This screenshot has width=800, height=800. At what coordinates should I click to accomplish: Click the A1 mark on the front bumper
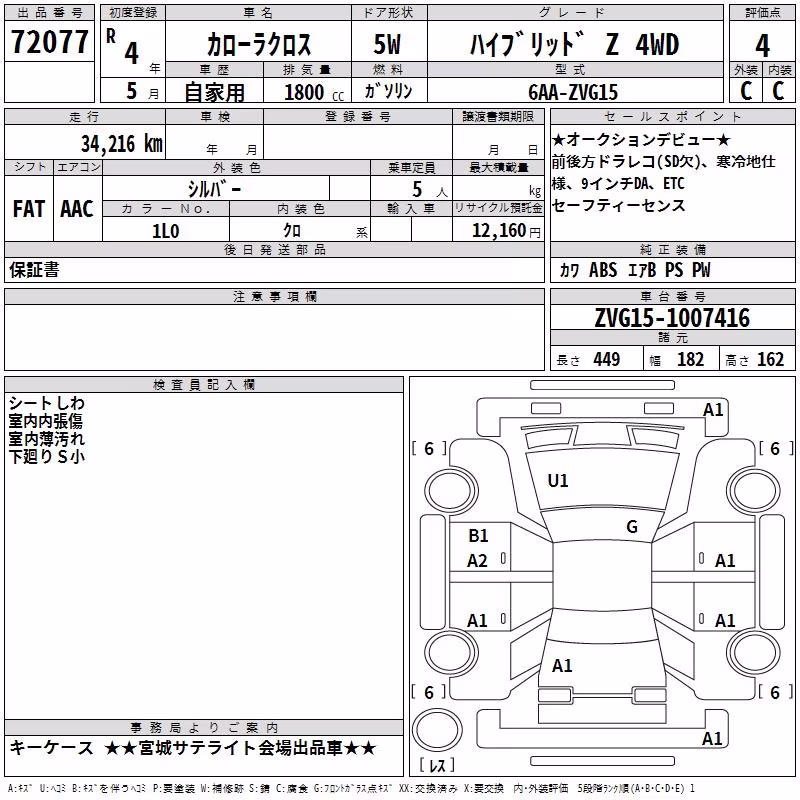[713, 410]
